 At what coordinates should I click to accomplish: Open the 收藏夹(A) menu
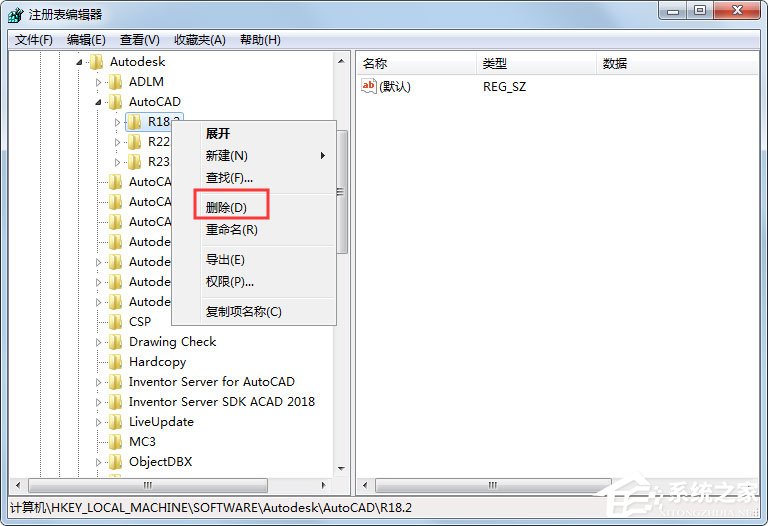click(200, 40)
